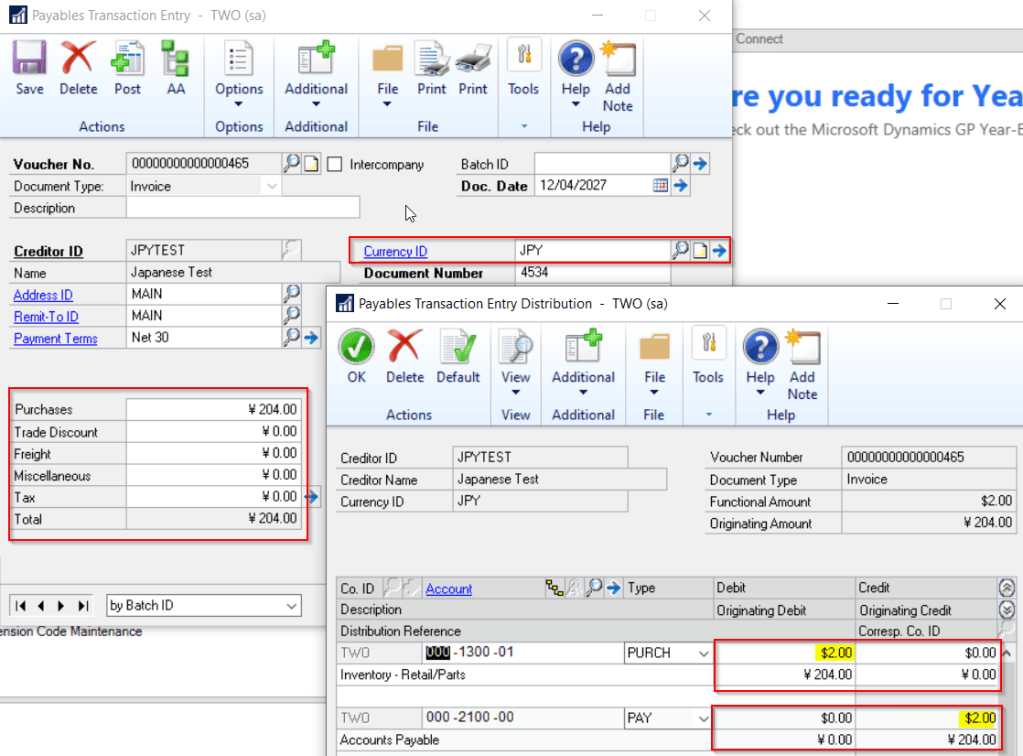This screenshot has width=1023, height=756.
Task: Open the calendar picker for Doc. Date
Action: [x=660, y=186]
